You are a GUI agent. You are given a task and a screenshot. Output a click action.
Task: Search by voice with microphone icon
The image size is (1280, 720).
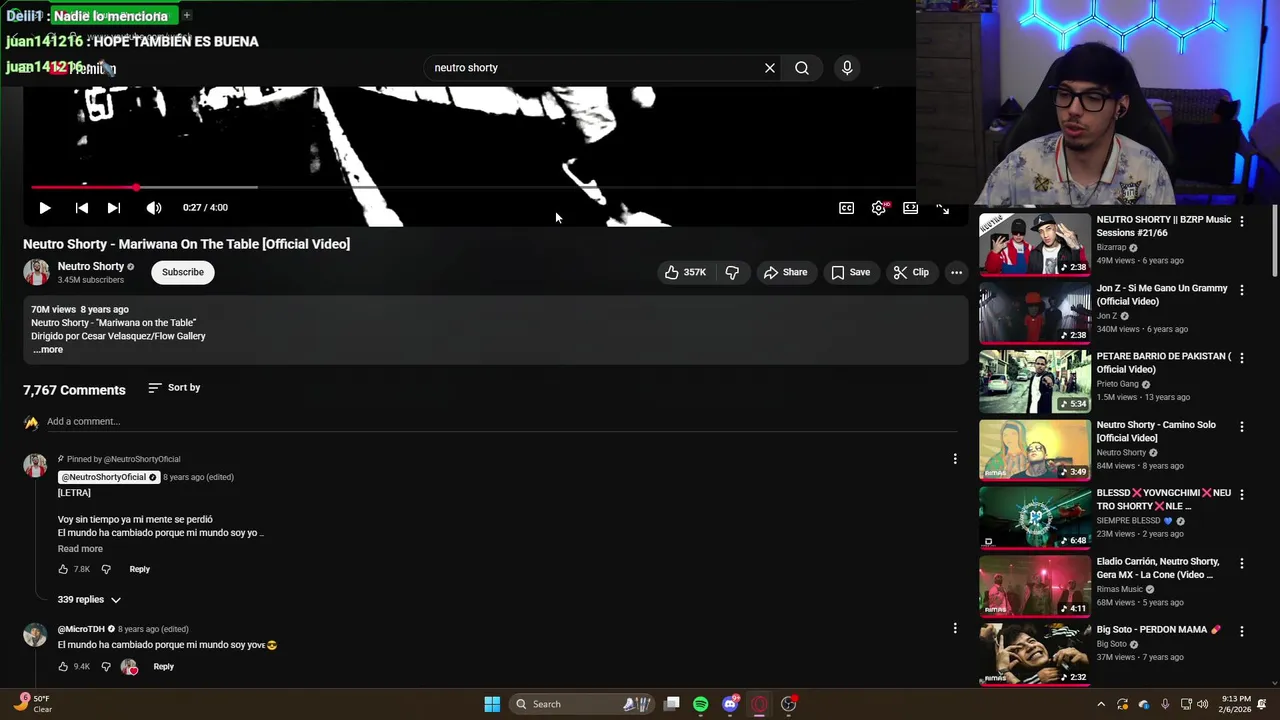click(847, 68)
